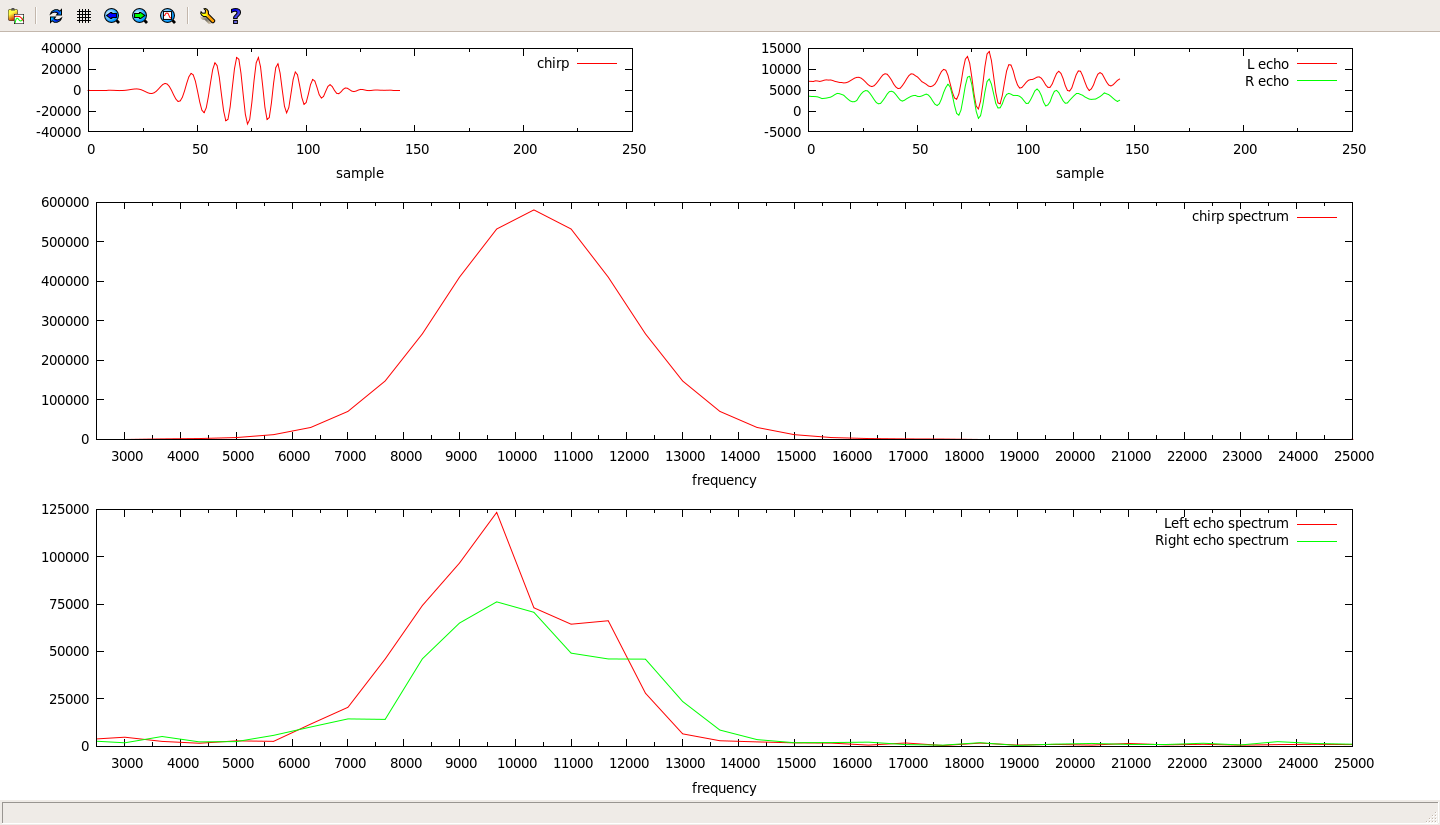Click the Left echo spectrum legend label
Screen dimensions: 1440x825
tap(1225, 523)
